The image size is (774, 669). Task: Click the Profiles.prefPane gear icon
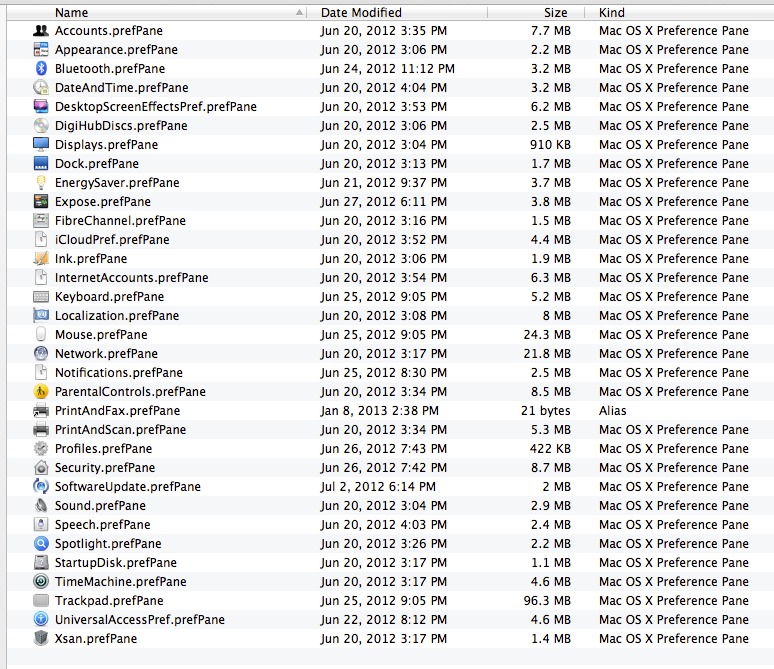[41, 449]
